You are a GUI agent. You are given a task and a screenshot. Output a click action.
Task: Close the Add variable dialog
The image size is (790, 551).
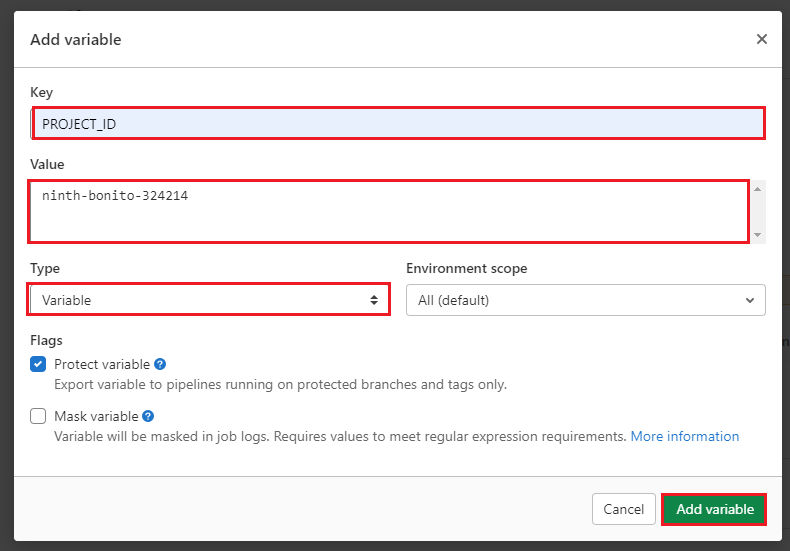click(762, 39)
